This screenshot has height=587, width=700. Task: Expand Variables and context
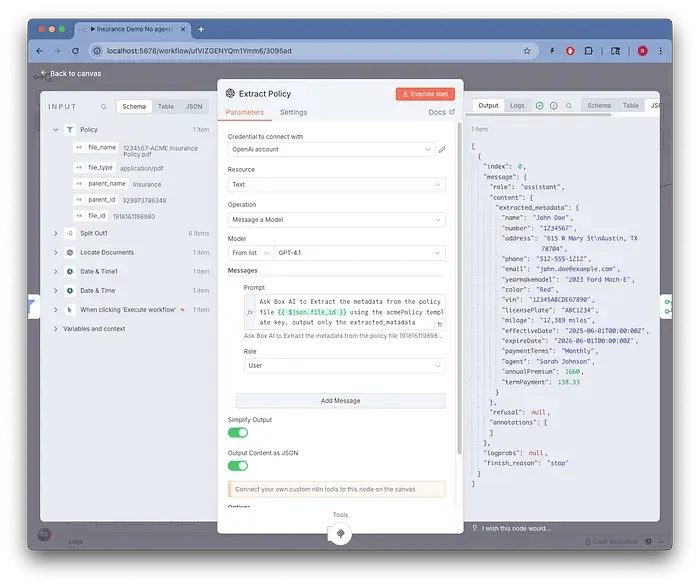[56, 329]
